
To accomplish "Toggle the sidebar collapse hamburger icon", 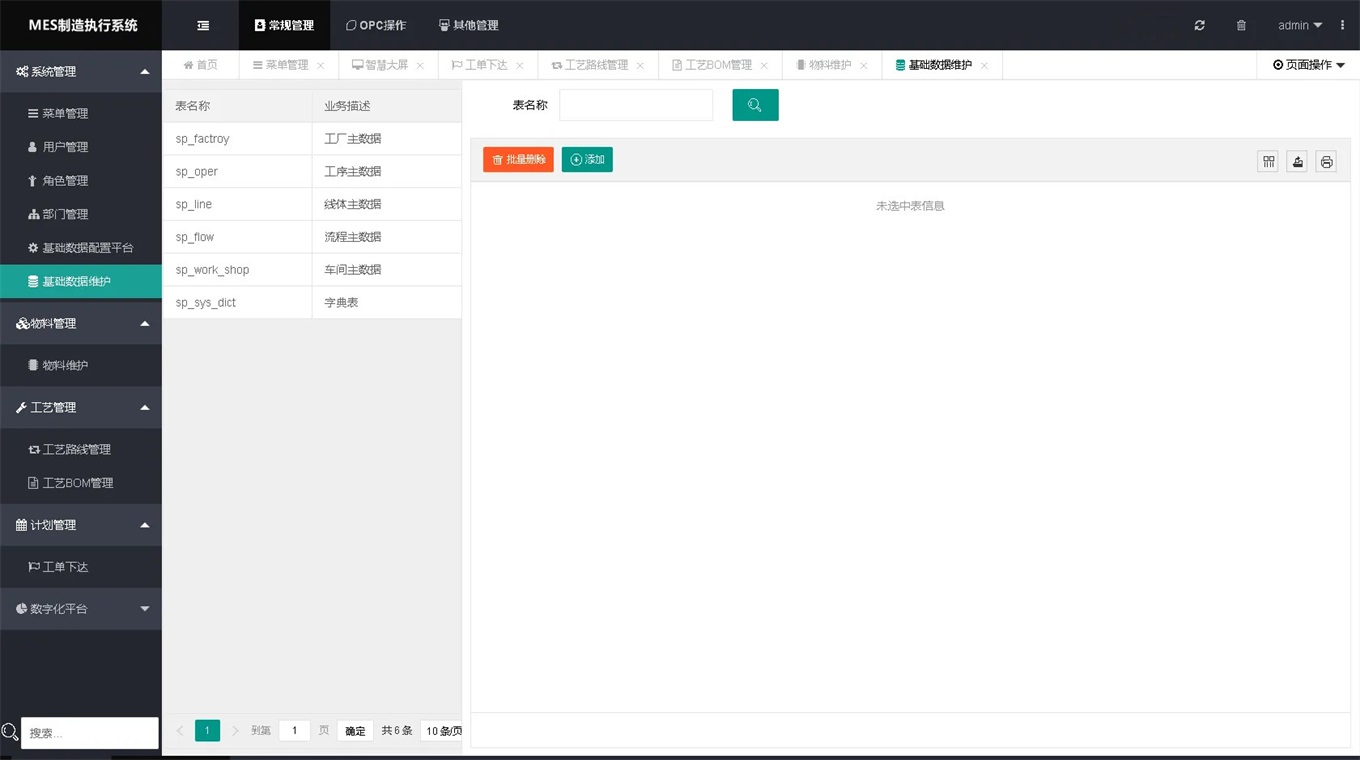I will pyautogui.click(x=203, y=25).
